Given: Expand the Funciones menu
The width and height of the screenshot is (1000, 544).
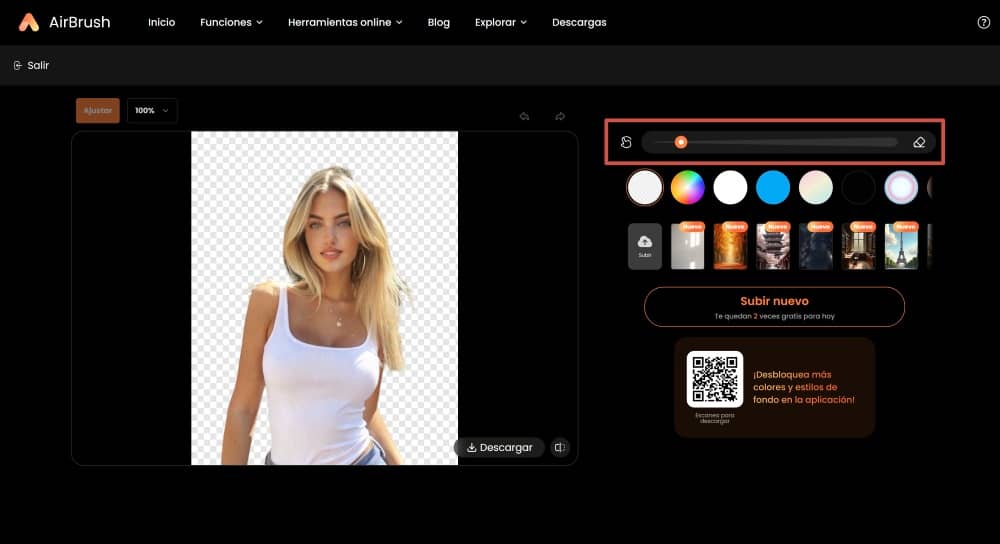Looking at the screenshot, I should (x=231, y=22).
